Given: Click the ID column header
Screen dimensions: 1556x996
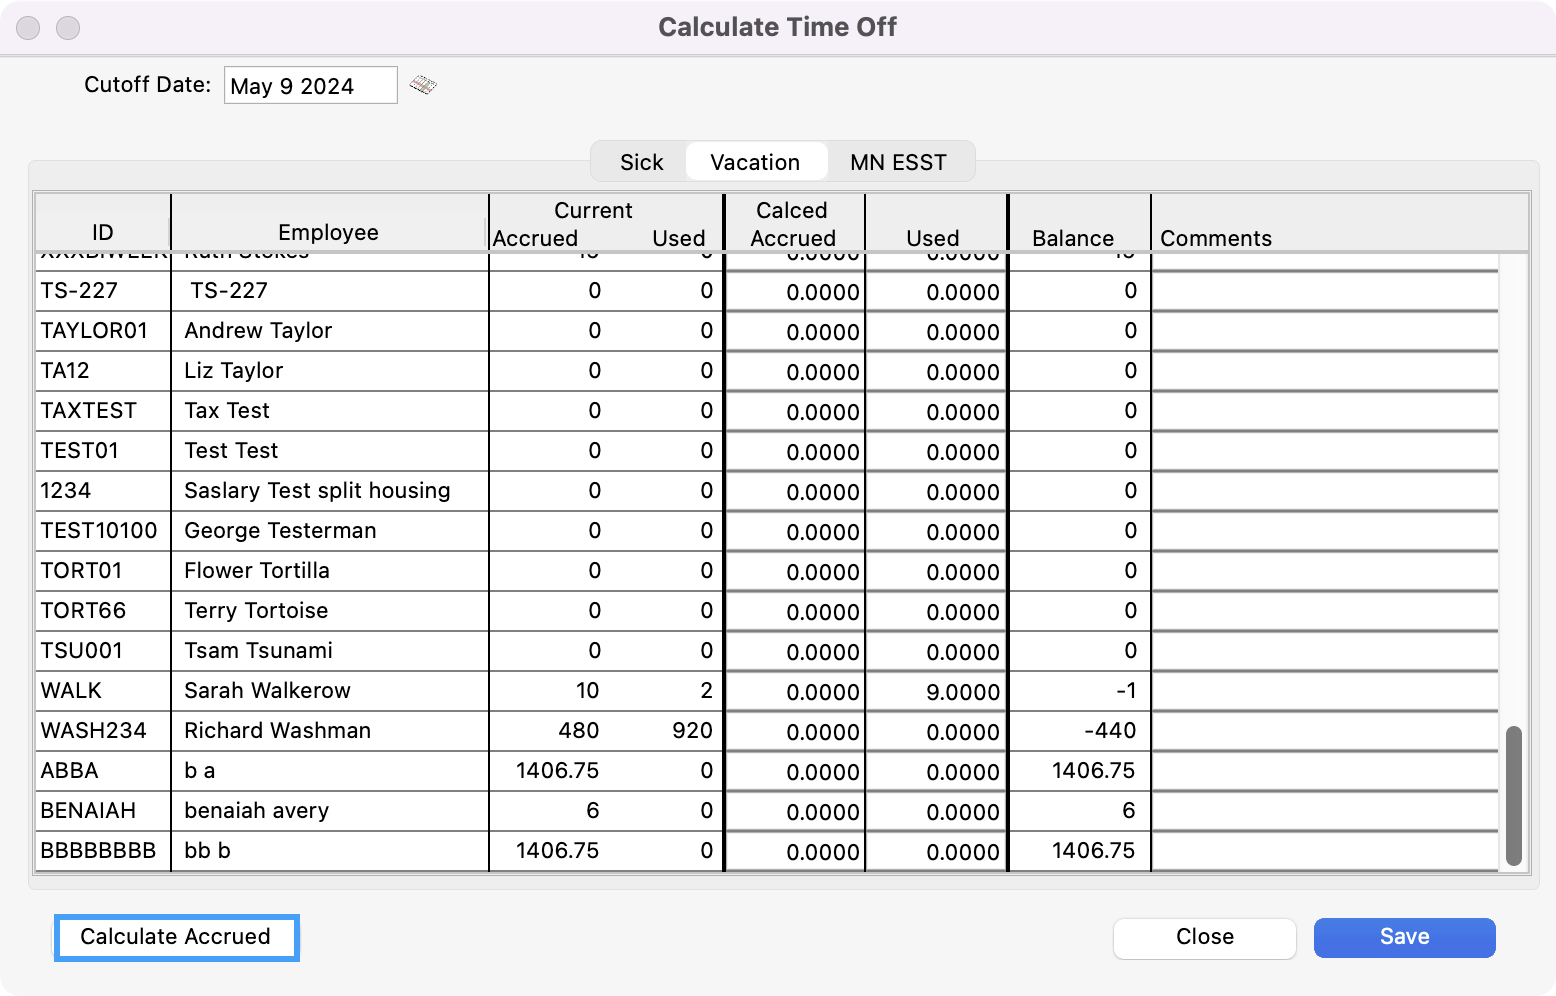Looking at the screenshot, I should point(102,232).
